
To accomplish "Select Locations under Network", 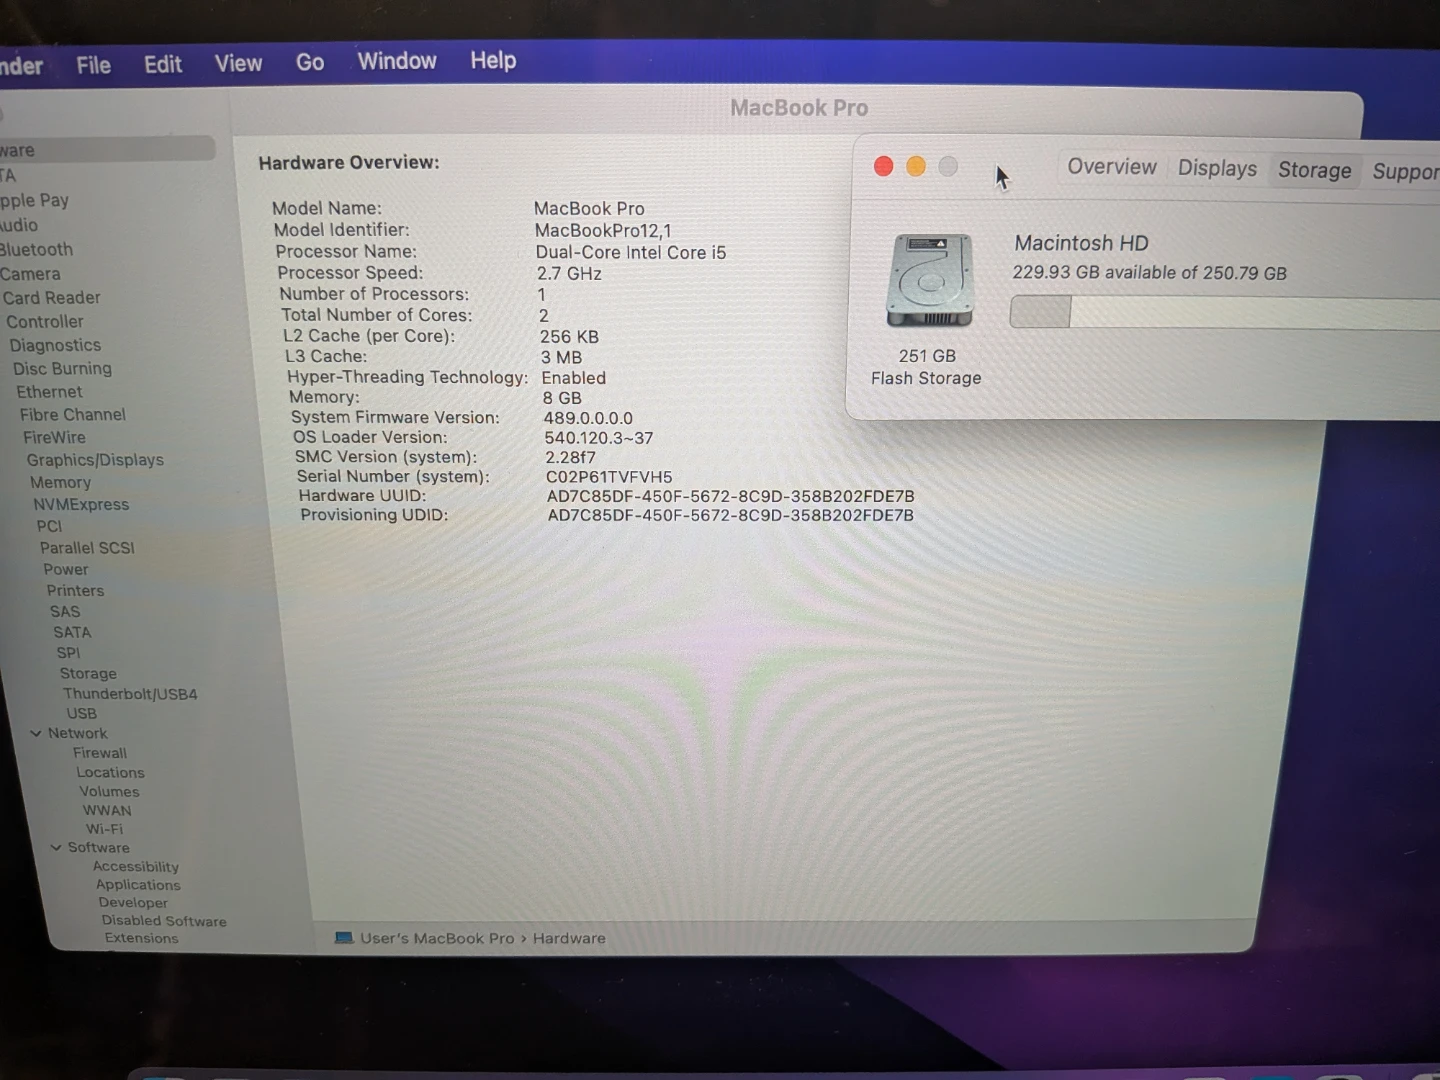I will click(x=110, y=773).
